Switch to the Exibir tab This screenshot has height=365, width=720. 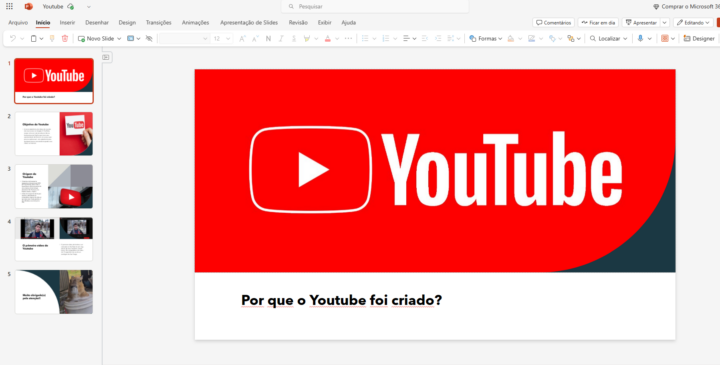325,22
